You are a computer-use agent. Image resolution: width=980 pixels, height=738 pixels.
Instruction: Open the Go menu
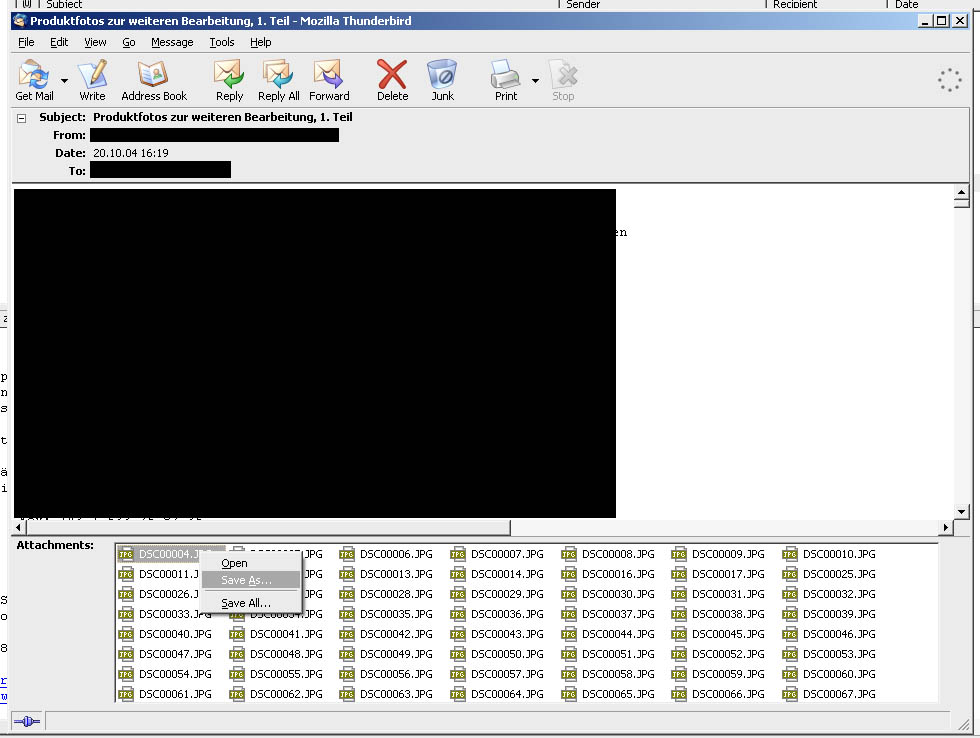(x=129, y=42)
